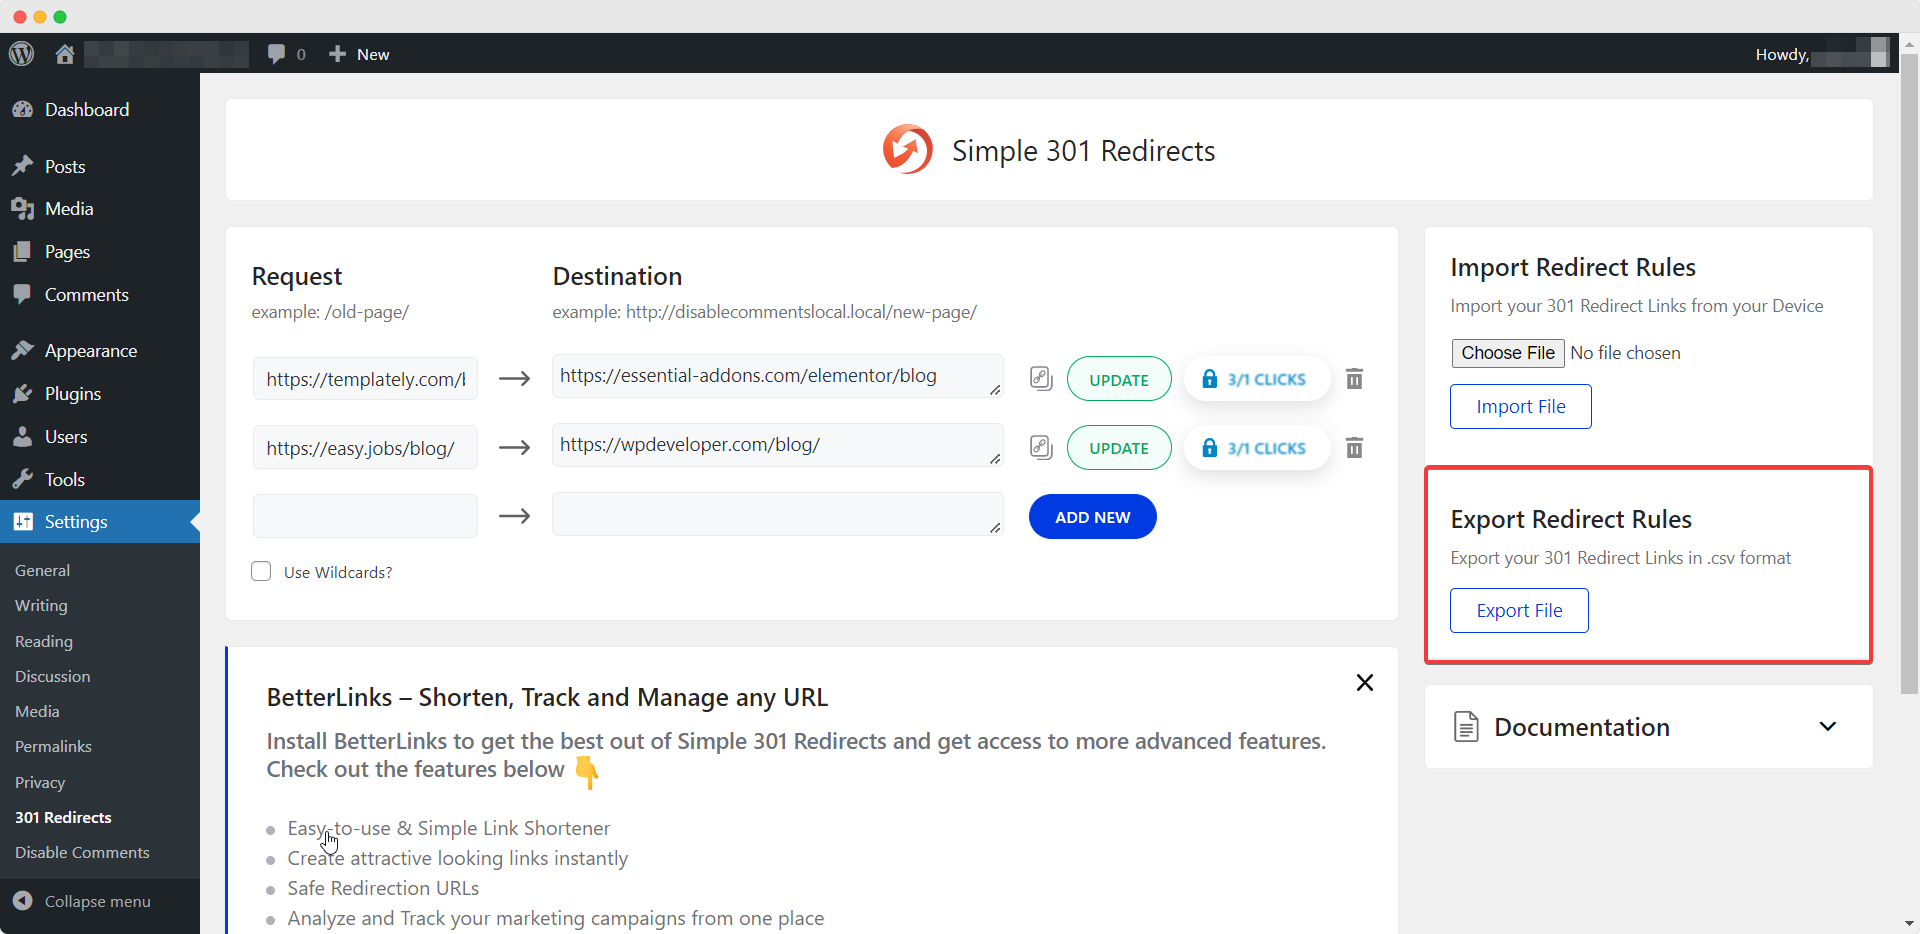1920x934 pixels.
Task: Click the Media icon in sidebar
Action: click(22, 209)
